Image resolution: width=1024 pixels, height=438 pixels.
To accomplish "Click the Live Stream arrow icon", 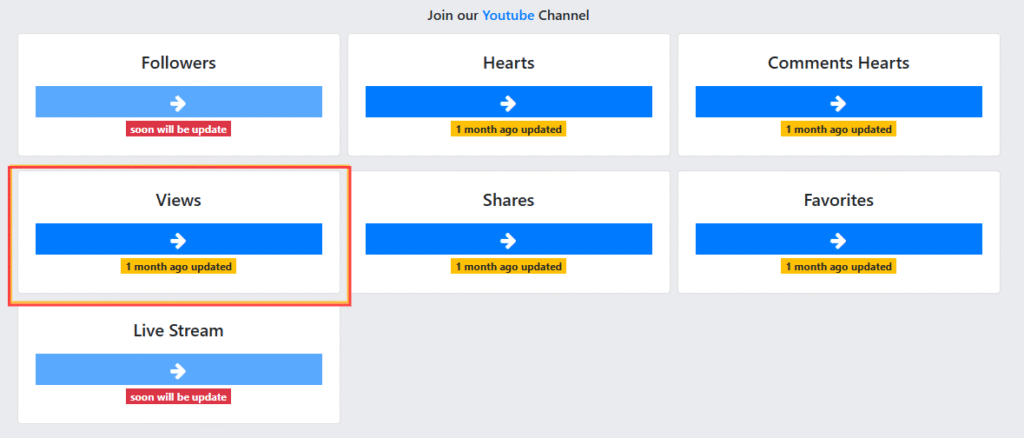I will [178, 370].
